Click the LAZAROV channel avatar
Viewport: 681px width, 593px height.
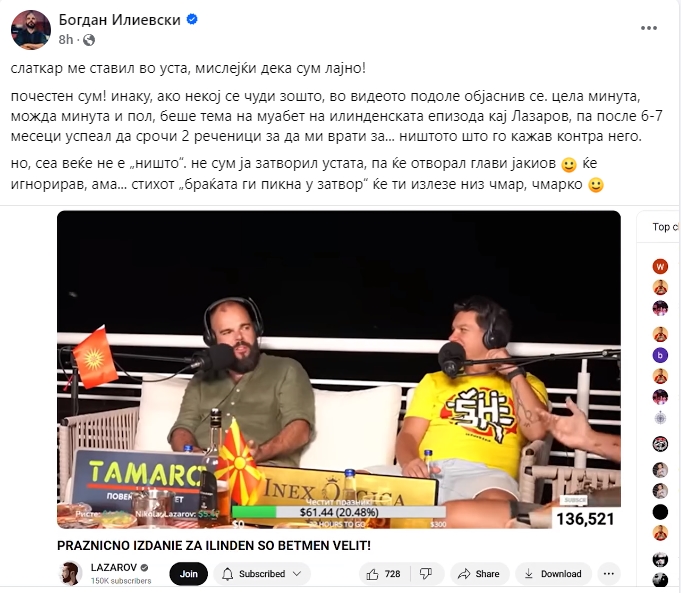pyautogui.click(x=70, y=573)
